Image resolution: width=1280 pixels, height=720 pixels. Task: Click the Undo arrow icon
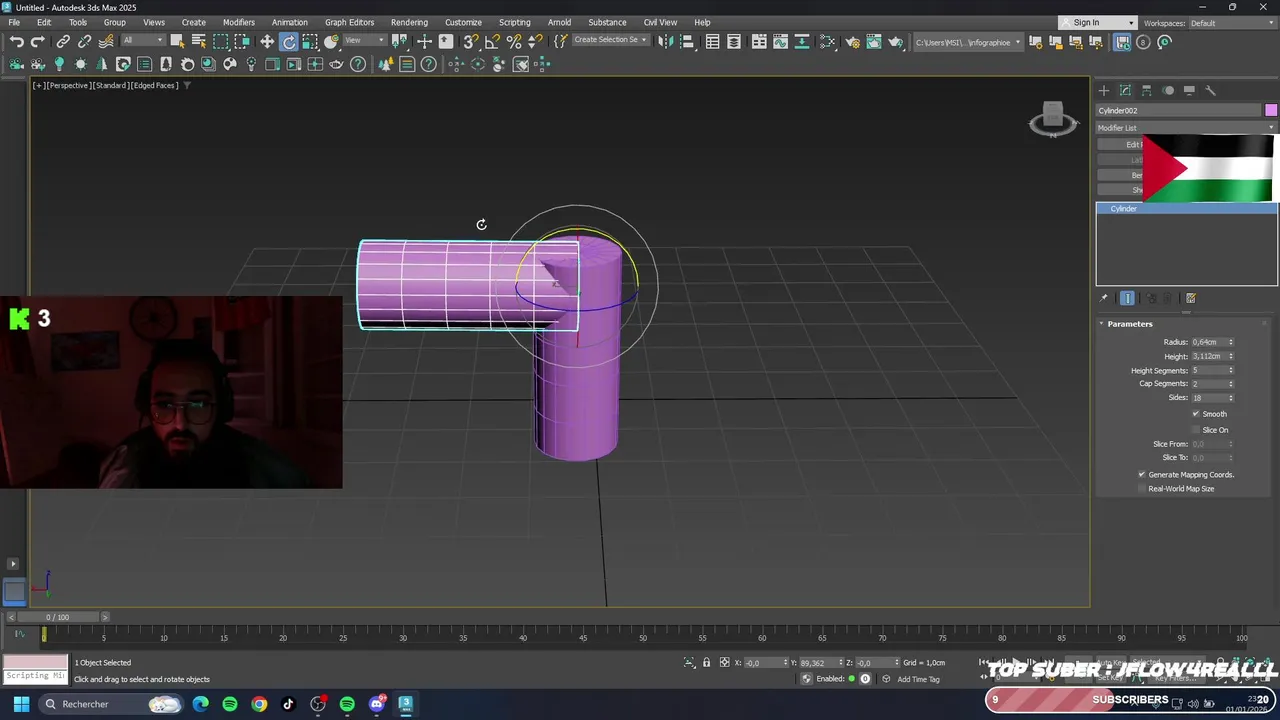click(17, 41)
